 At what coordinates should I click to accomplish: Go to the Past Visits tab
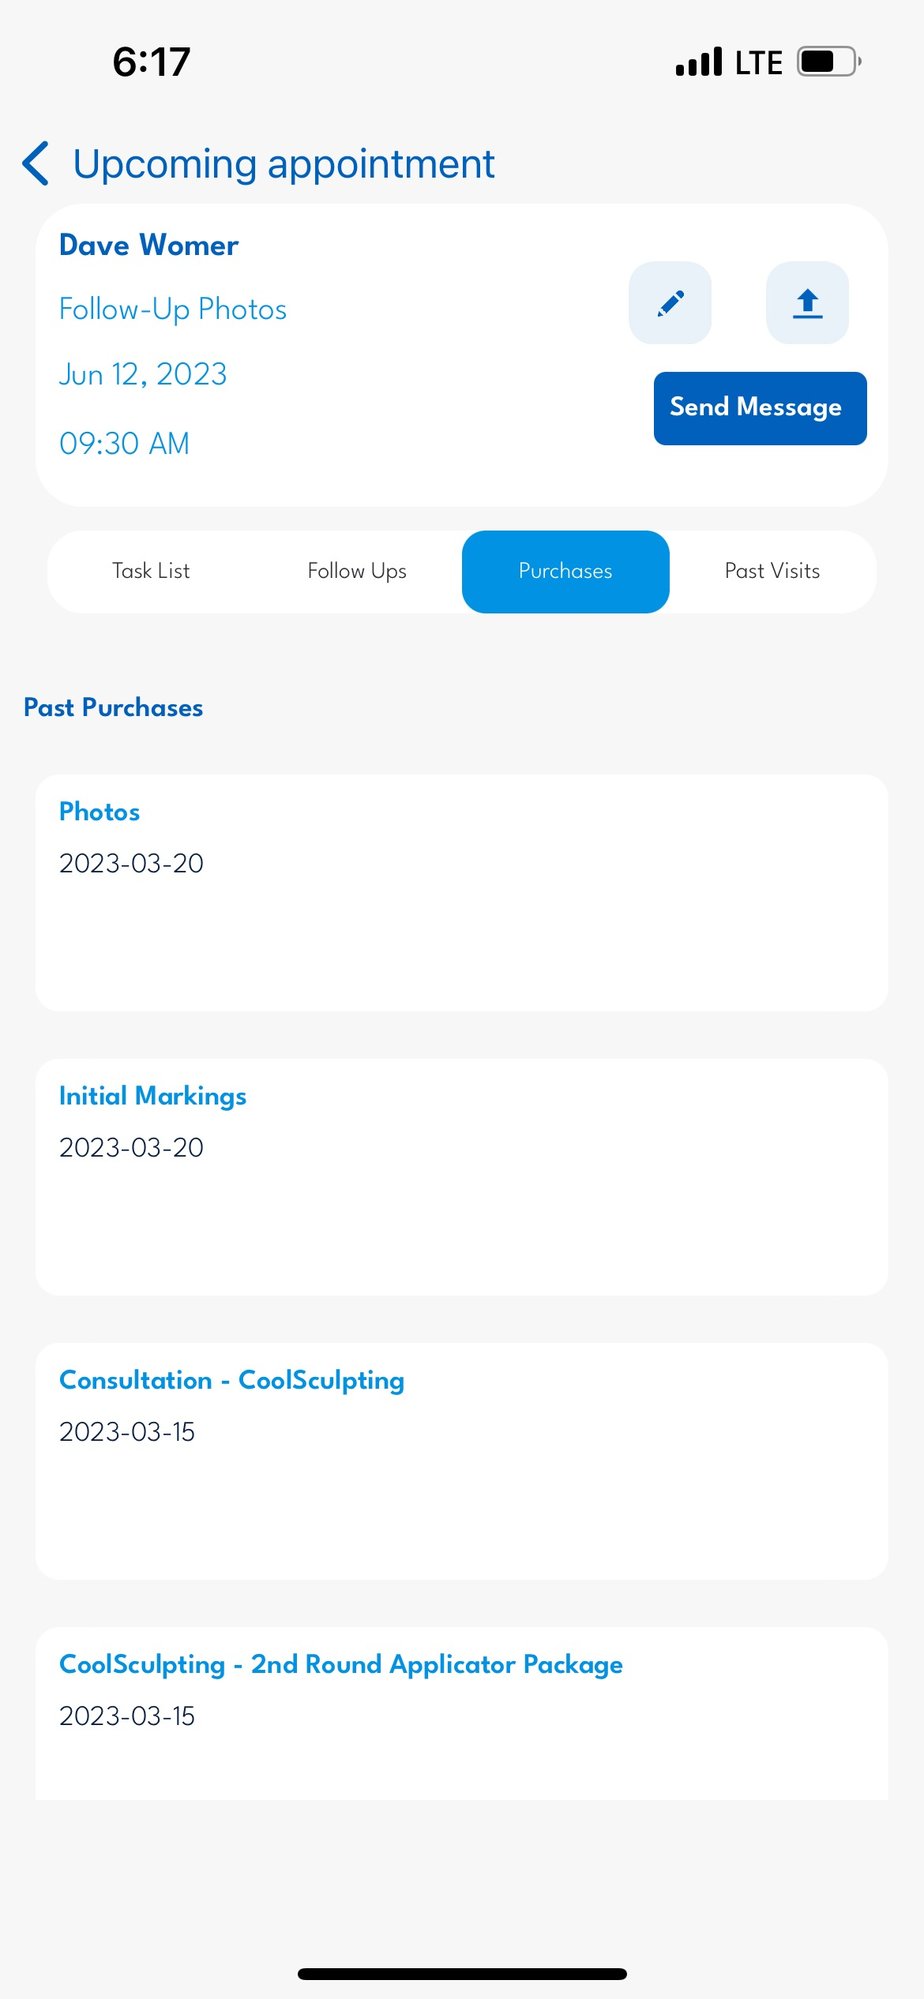pyautogui.click(x=772, y=571)
